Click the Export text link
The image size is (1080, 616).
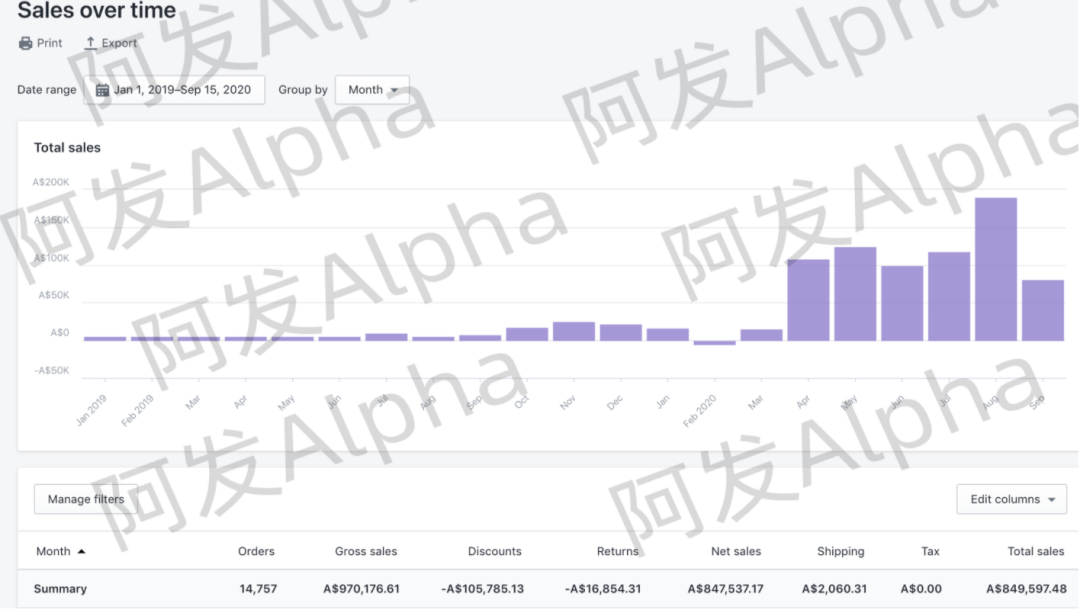pyautogui.click(x=119, y=43)
